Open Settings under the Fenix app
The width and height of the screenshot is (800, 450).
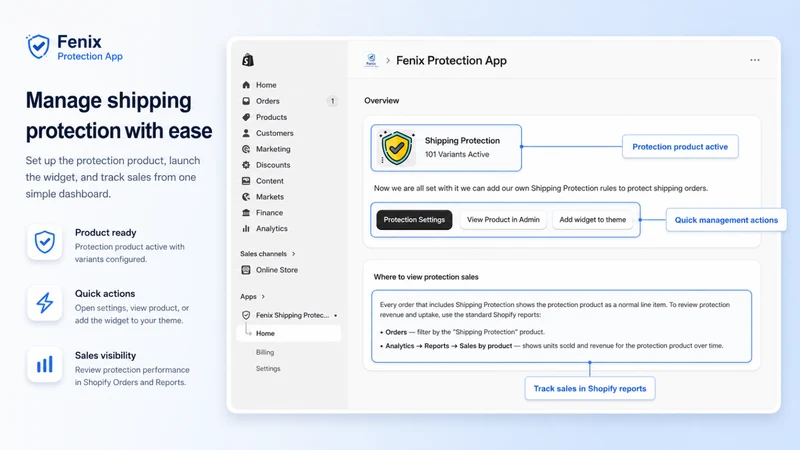[268, 368]
